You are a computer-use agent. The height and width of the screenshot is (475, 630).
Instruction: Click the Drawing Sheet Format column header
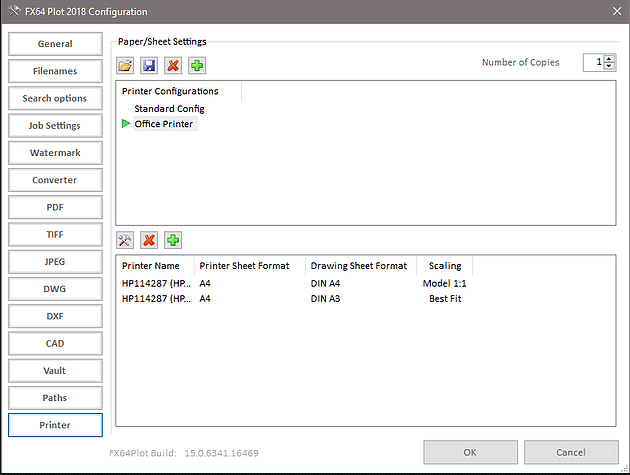pos(361,266)
